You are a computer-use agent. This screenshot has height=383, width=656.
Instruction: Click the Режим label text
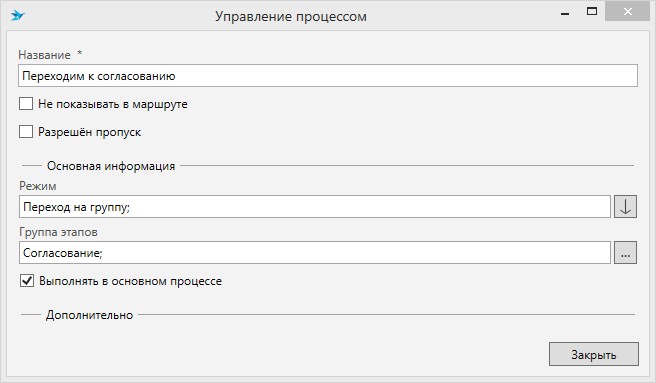(38, 185)
